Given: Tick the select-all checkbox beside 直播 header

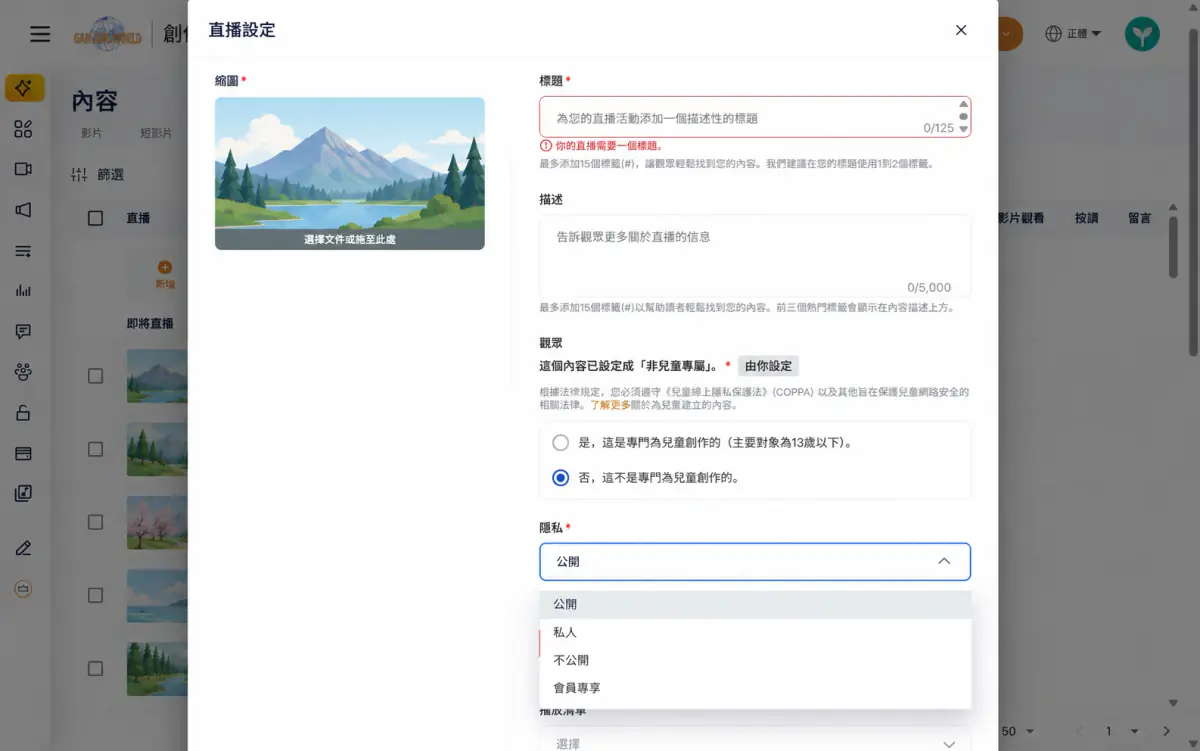Looking at the screenshot, I should [96, 218].
